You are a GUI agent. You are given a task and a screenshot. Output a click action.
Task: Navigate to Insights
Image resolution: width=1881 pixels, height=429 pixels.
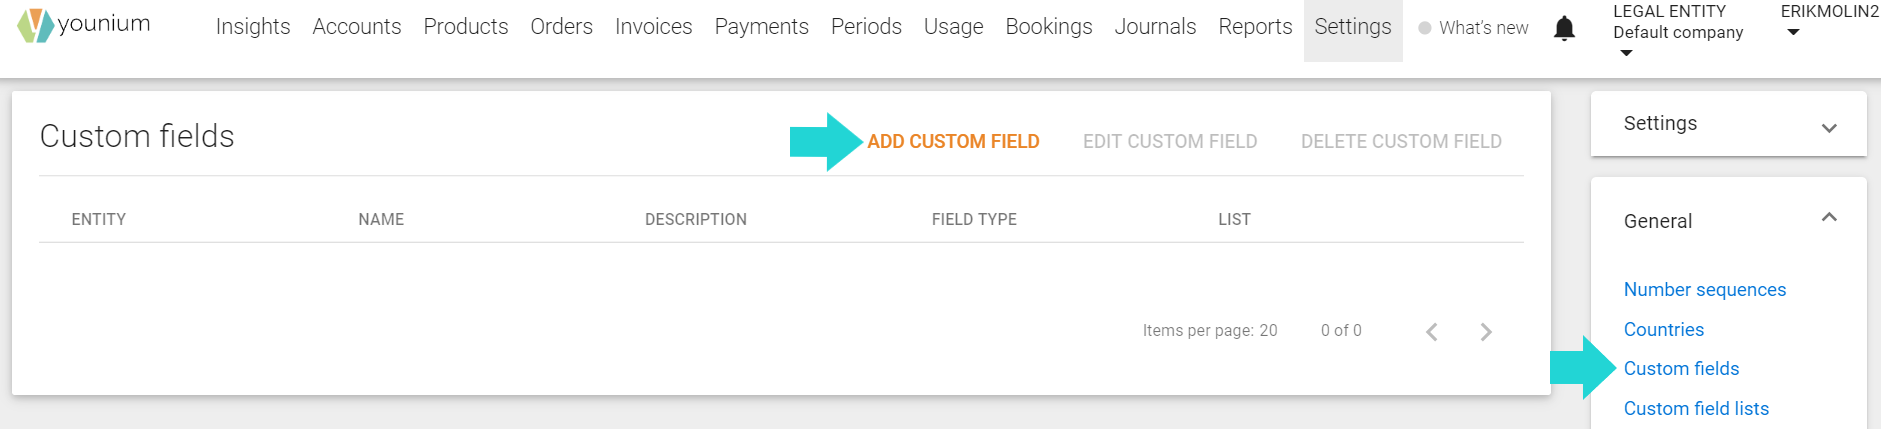coord(253,27)
